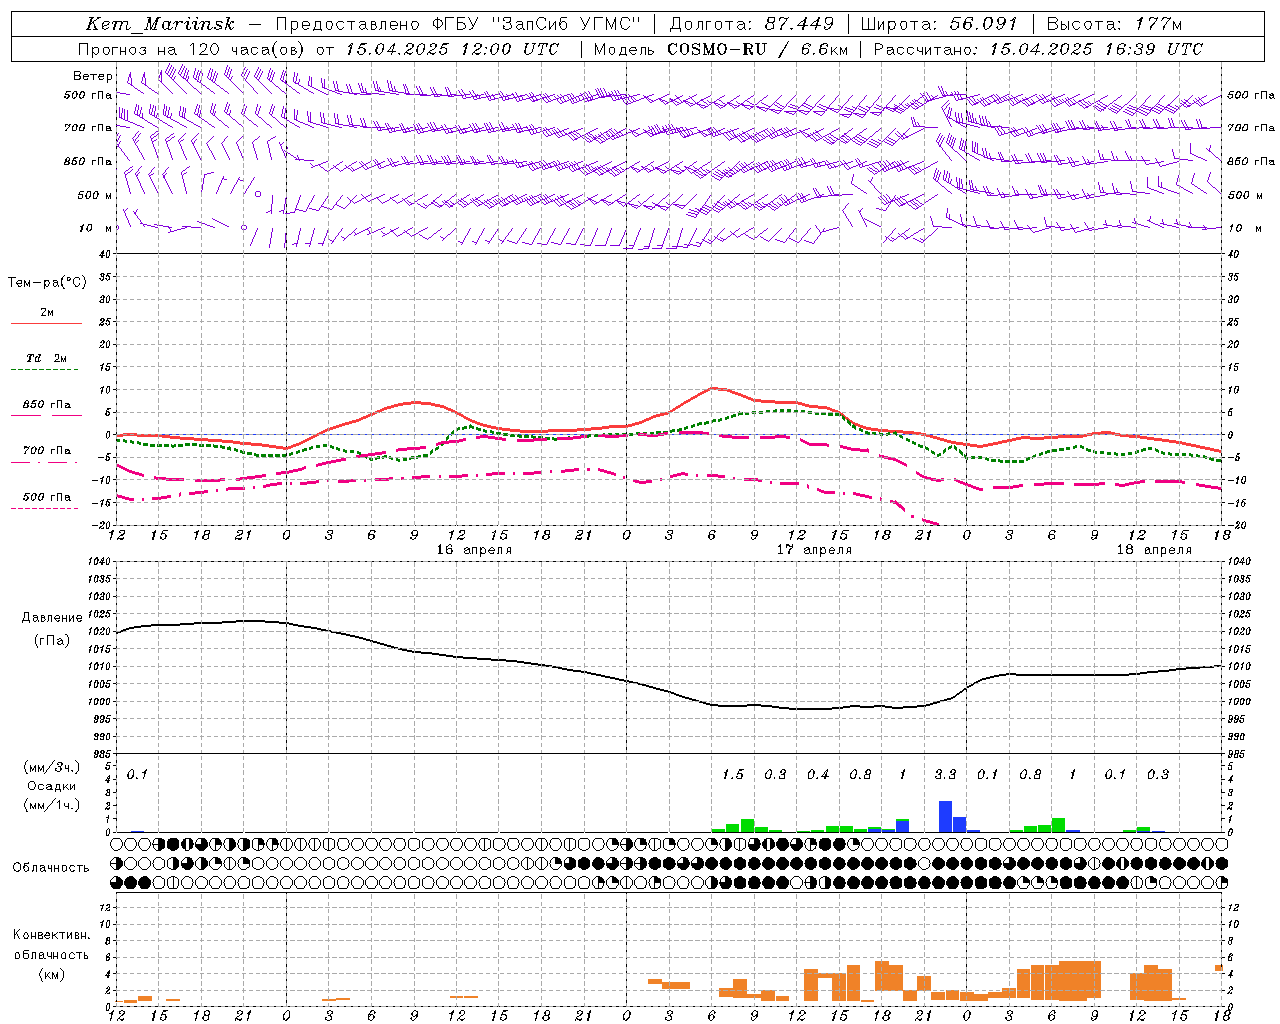Select the "Тем-ра(°C)" temperature panel label
The image size is (1280, 1024).
click(47, 283)
